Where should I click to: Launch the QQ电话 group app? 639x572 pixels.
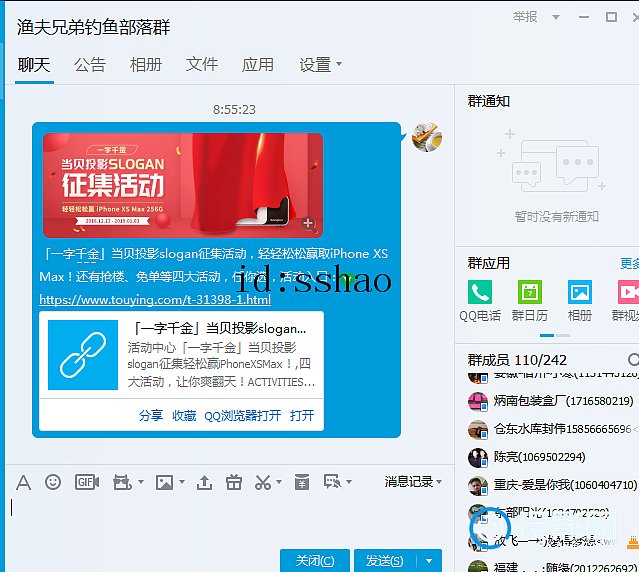click(480, 292)
